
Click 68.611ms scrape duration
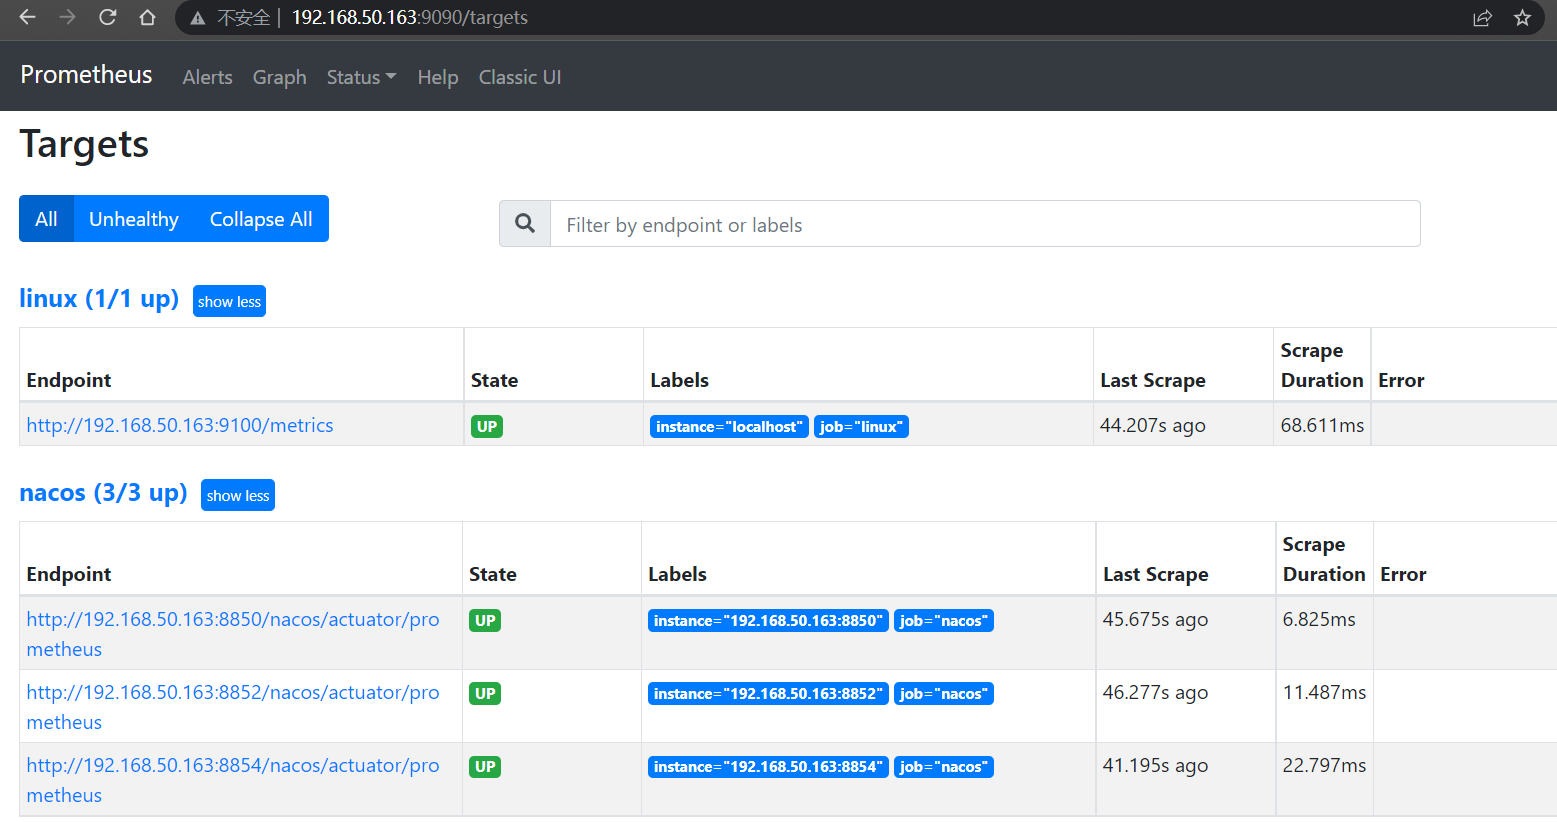click(1322, 425)
